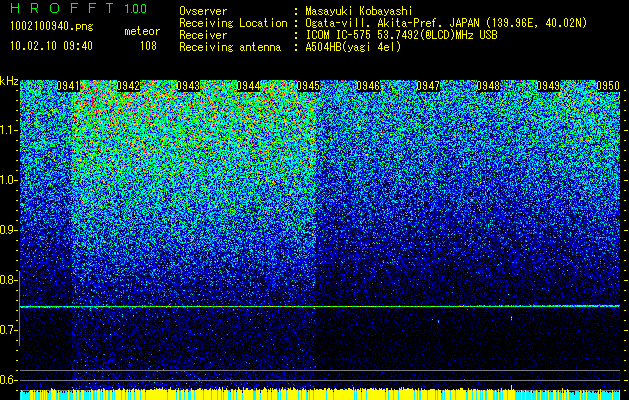Click the 0.9 frequency axis label

(8, 230)
